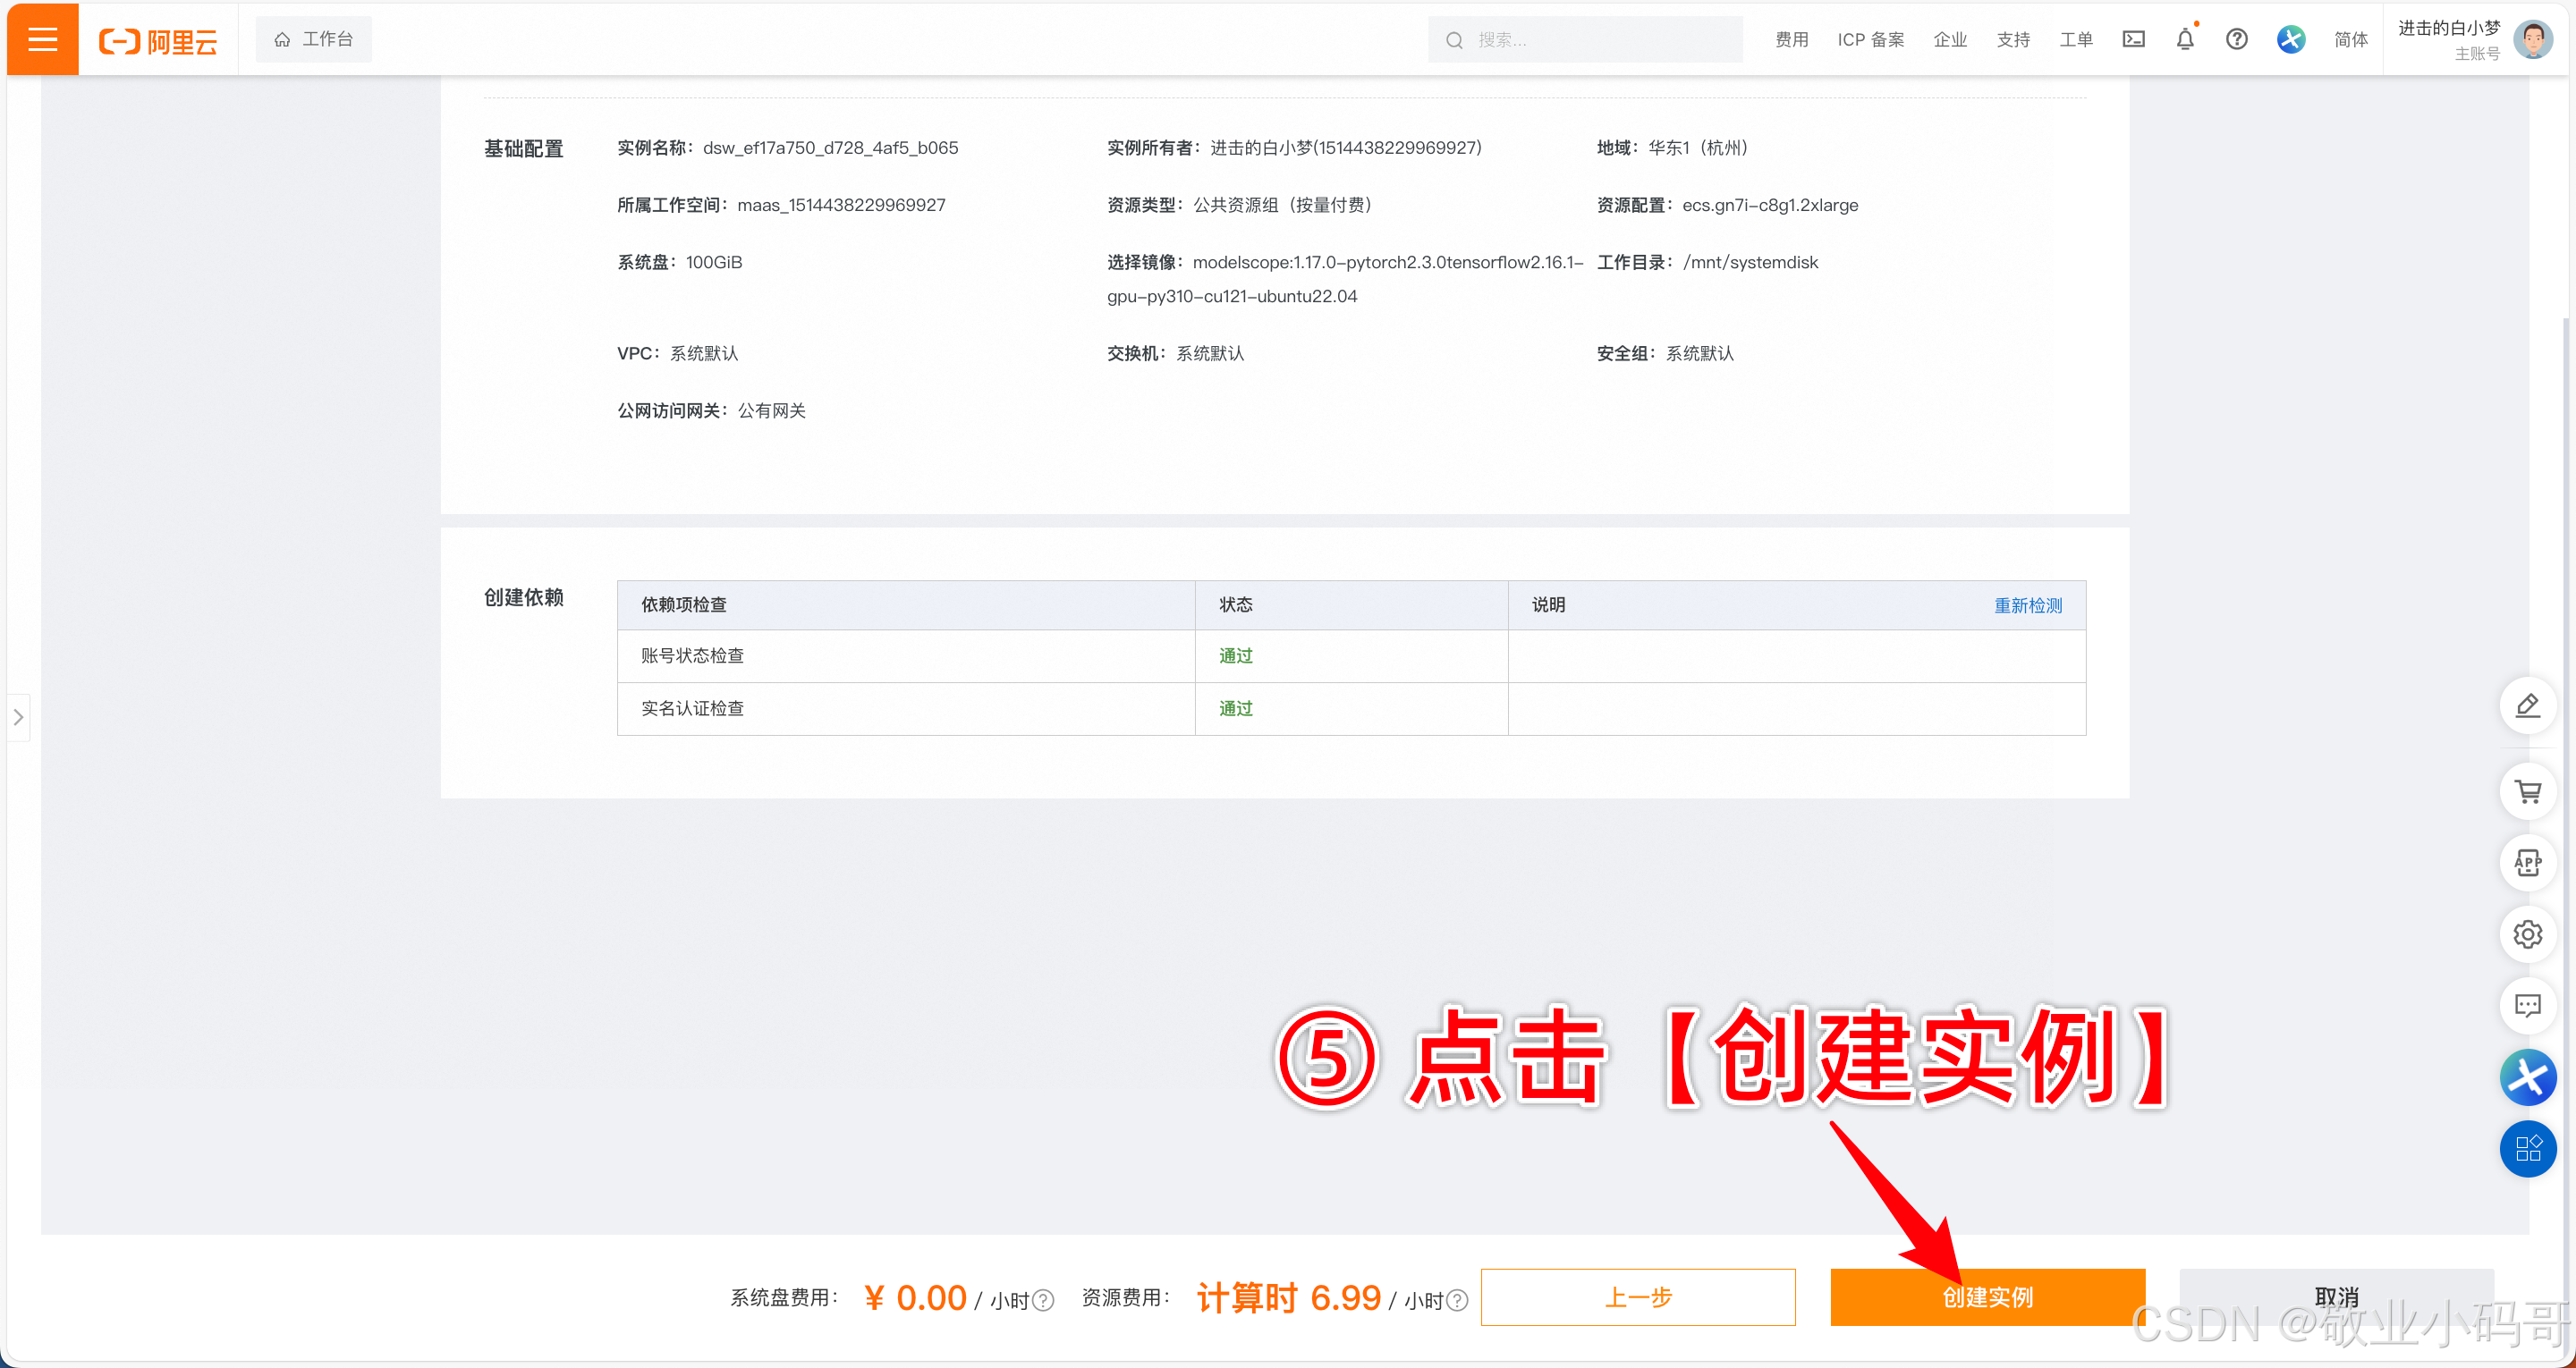Click the 实名认证检查 通过 status
The image size is (2576, 1368).
pyautogui.click(x=1235, y=708)
